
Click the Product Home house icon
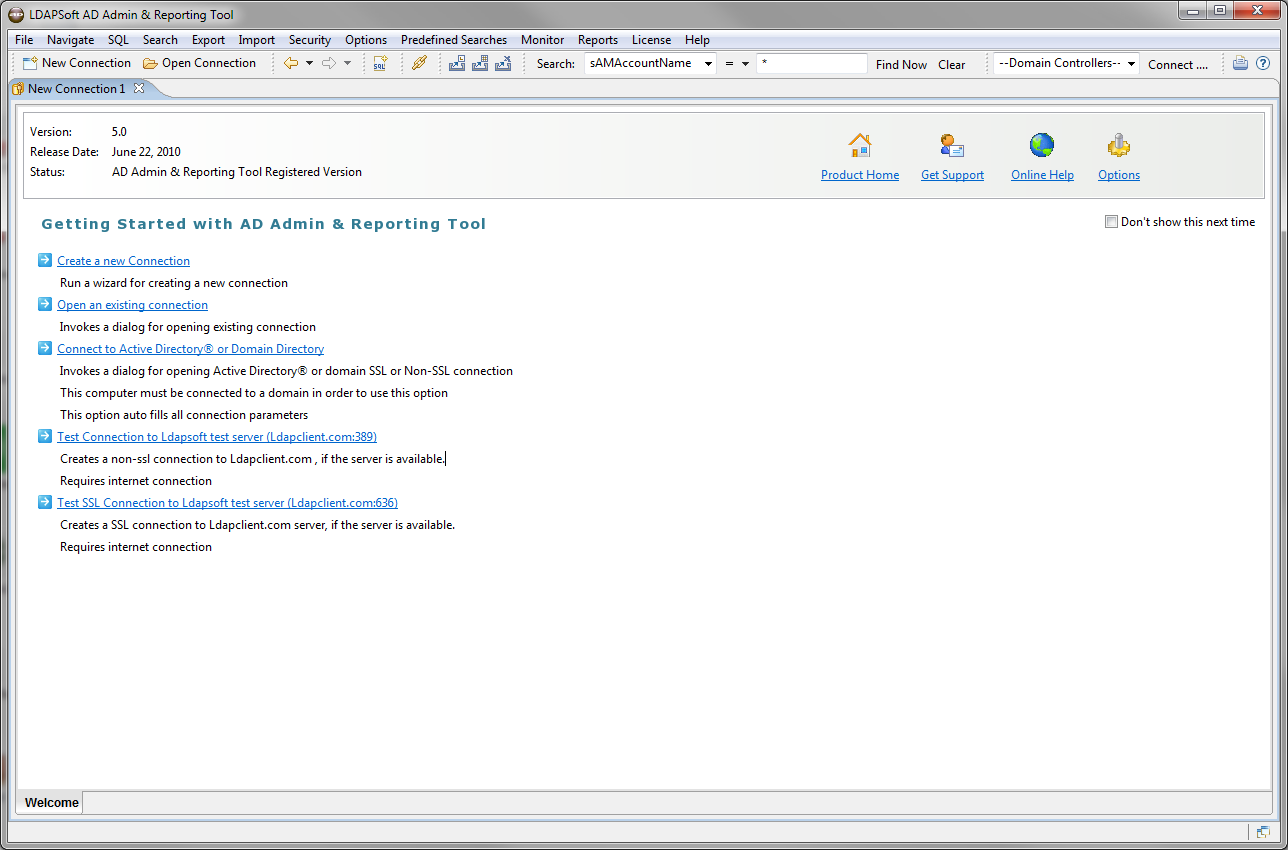tap(860, 145)
